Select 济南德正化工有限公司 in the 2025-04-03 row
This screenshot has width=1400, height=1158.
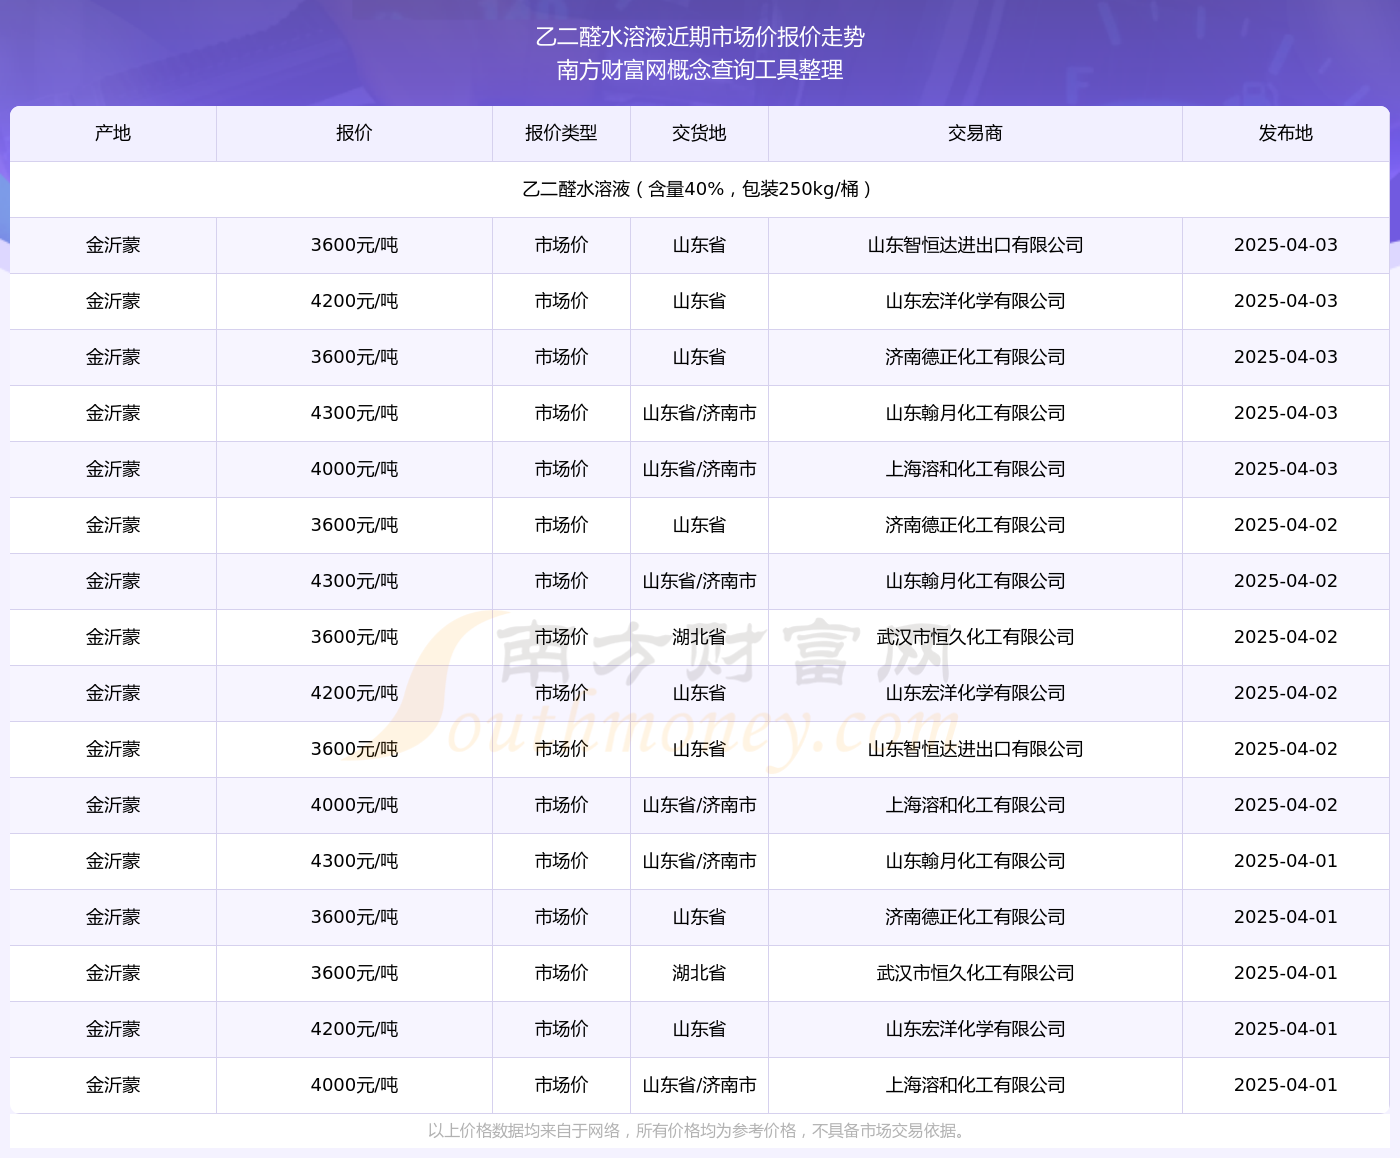[x=975, y=357]
